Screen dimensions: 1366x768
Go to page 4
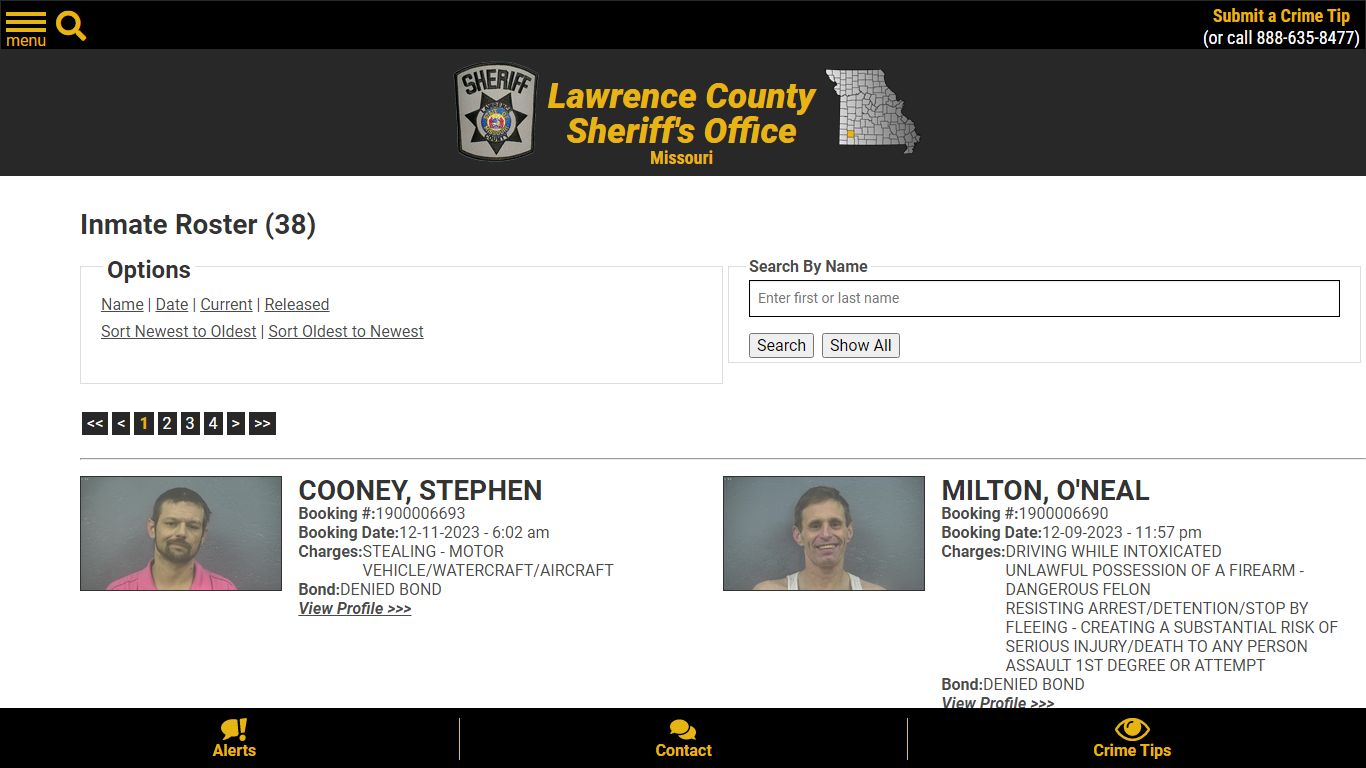pos(213,423)
